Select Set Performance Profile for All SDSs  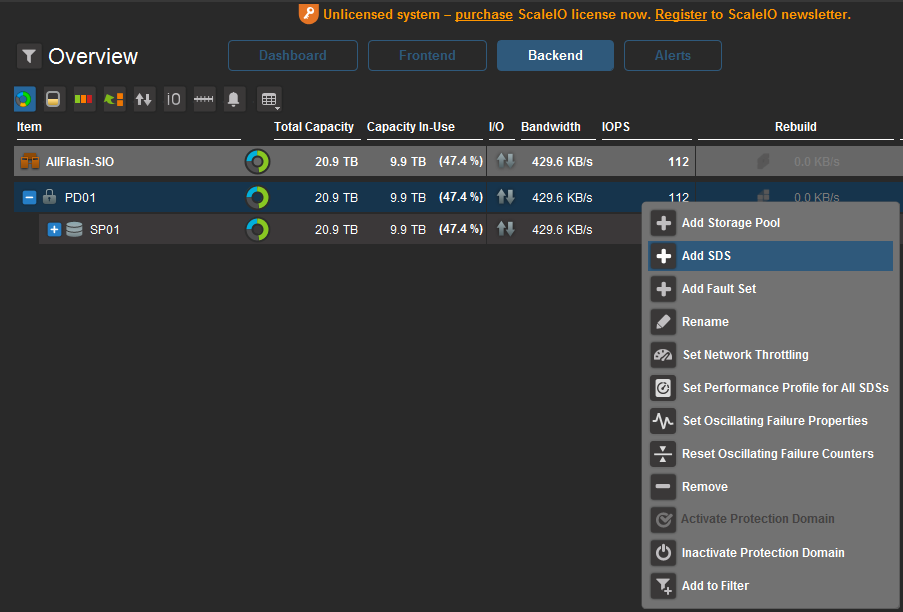tap(771, 387)
